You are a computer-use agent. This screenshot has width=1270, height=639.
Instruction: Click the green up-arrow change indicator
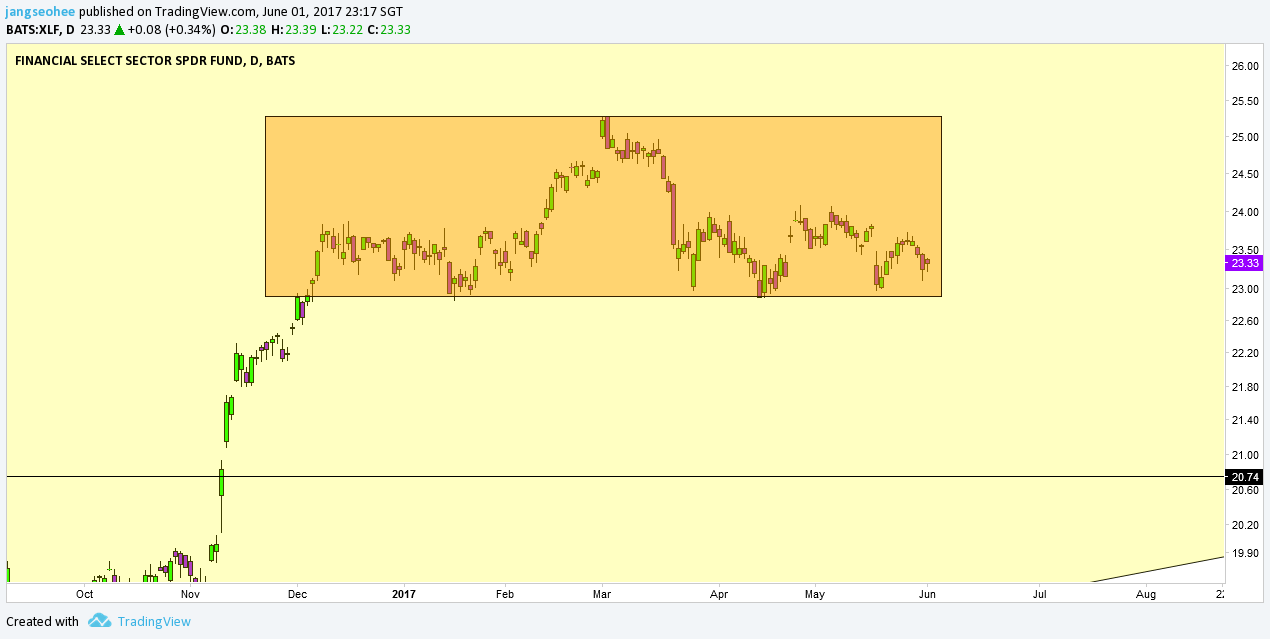pyautogui.click(x=119, y=30)
